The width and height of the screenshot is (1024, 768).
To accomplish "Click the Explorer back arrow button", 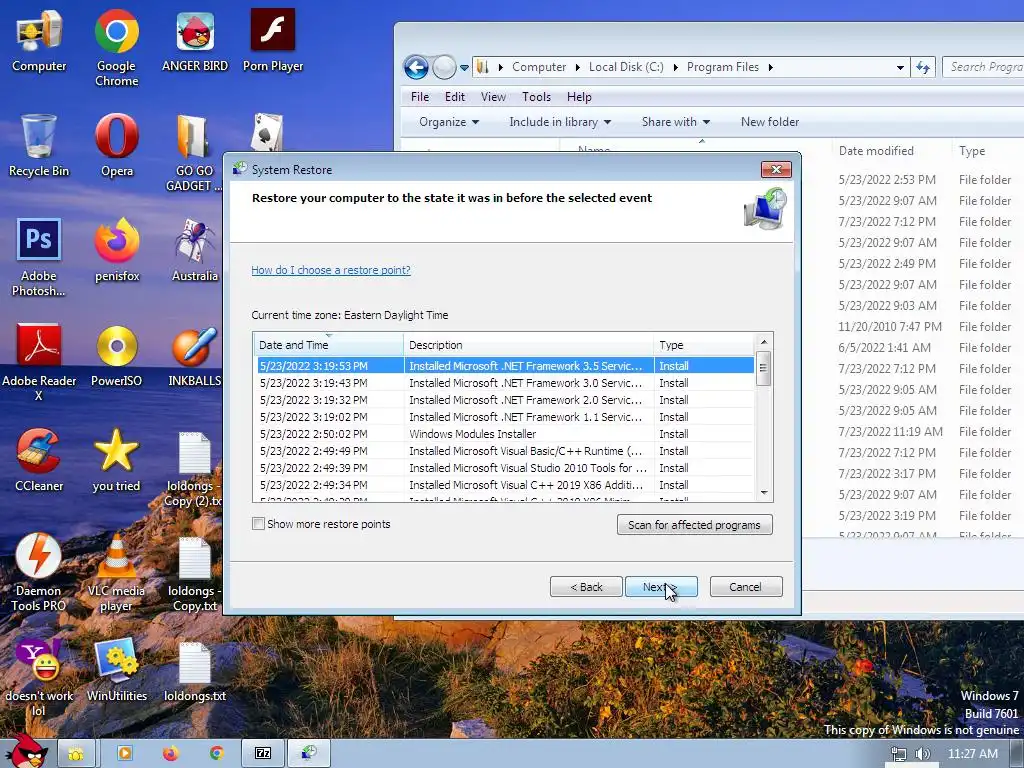I will point(415,67).
